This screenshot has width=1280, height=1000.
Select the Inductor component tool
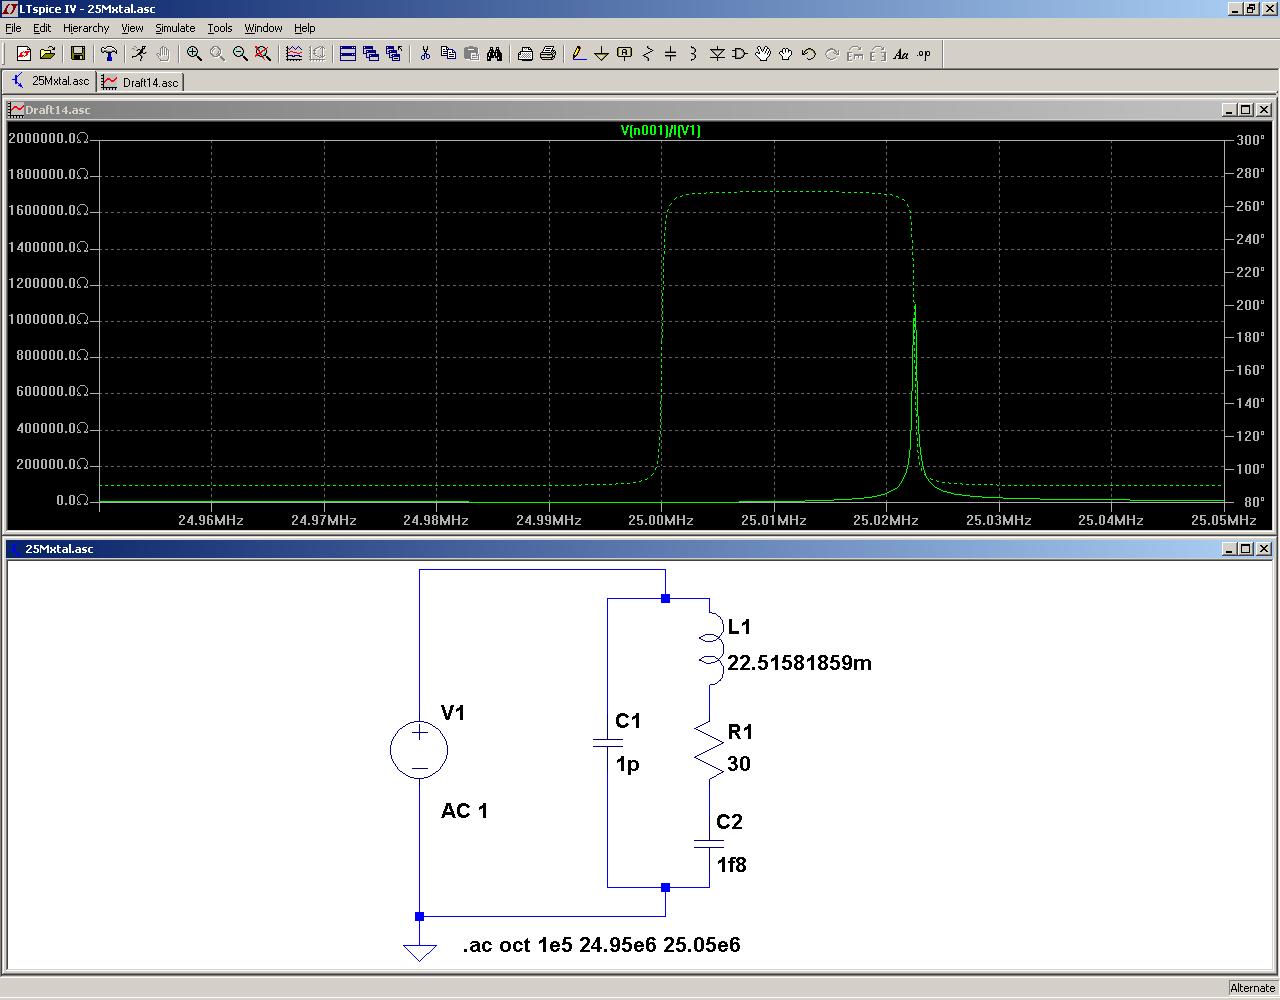pos(694,54)
